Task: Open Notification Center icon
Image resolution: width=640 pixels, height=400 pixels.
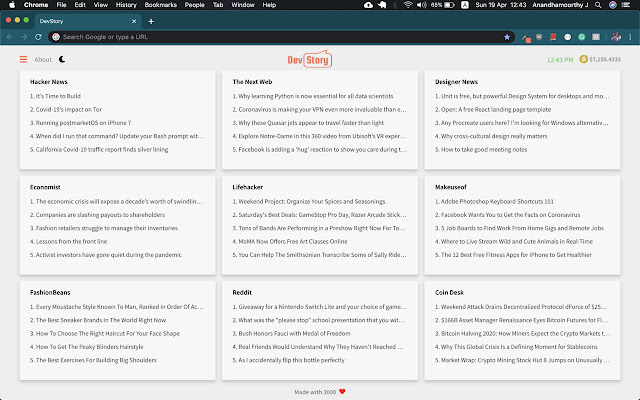Action: coord(626,5)
